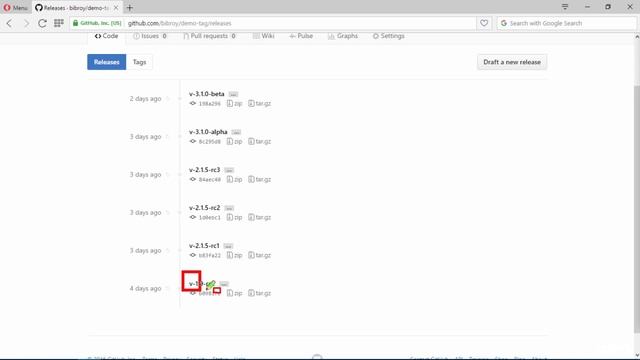Bookmark page with heart icon

coord(484,23)
